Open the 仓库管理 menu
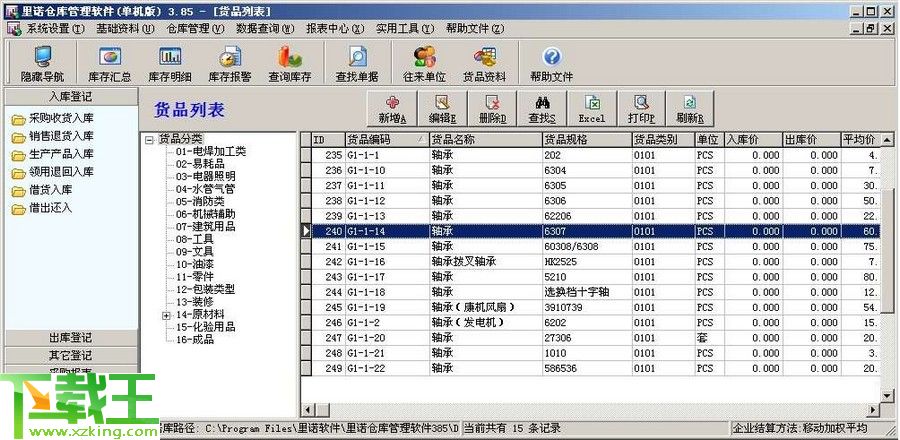Screen dimensions: 900x440 tap(195, 28)
